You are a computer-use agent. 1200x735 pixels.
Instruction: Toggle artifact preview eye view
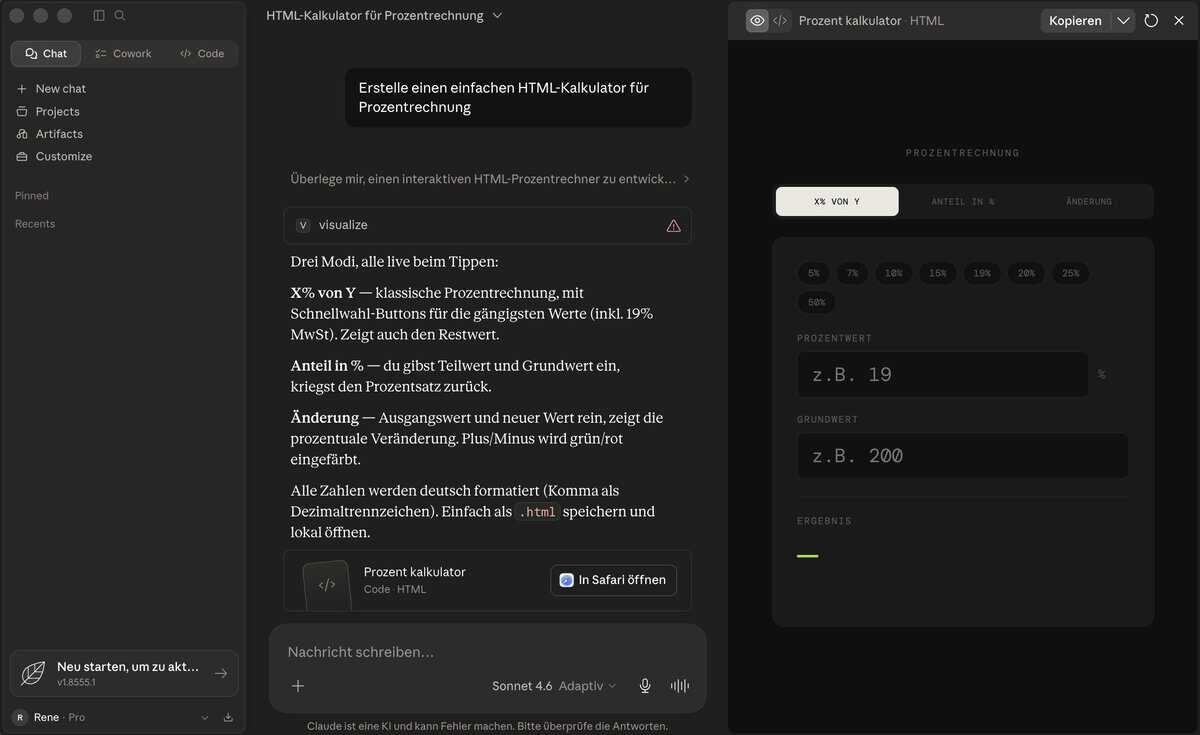coord(758,20)
